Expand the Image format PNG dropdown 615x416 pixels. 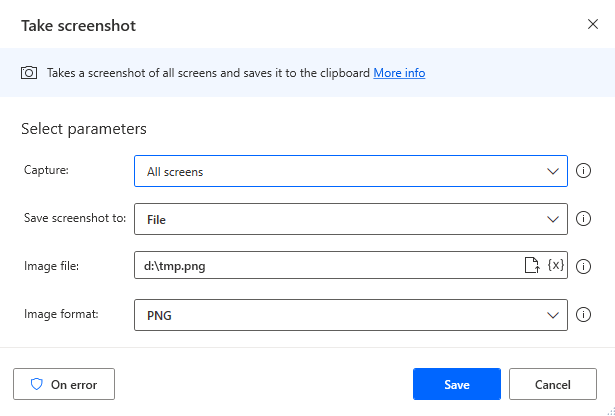350,315
